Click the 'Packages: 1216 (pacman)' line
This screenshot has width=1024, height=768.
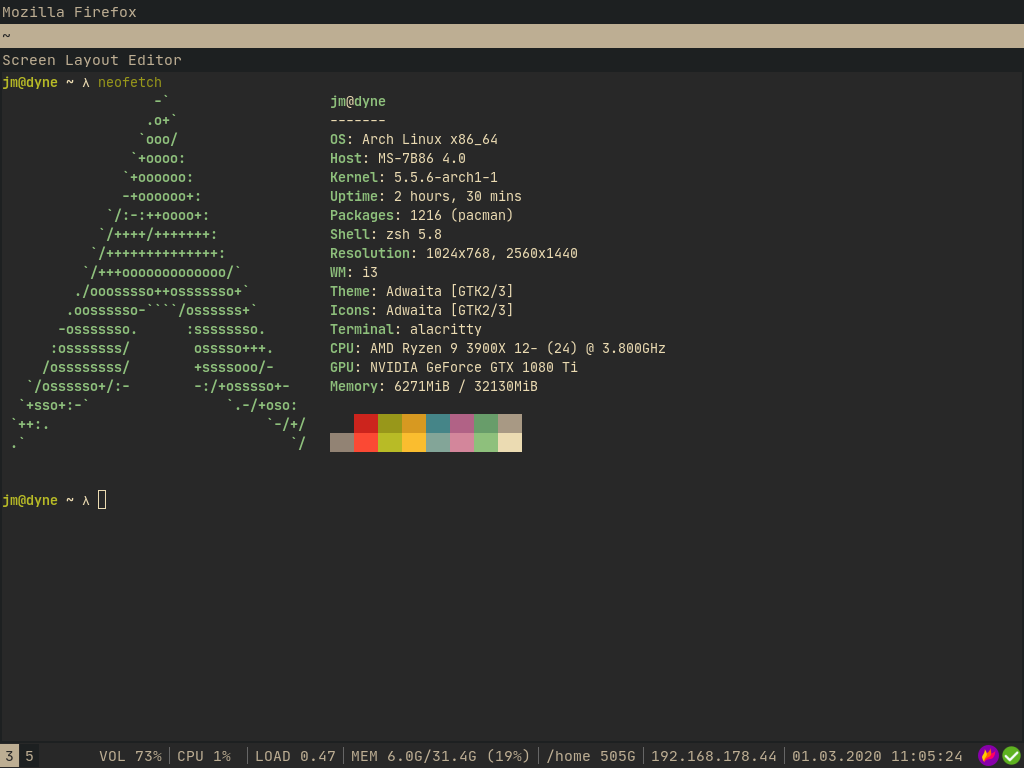422,215
